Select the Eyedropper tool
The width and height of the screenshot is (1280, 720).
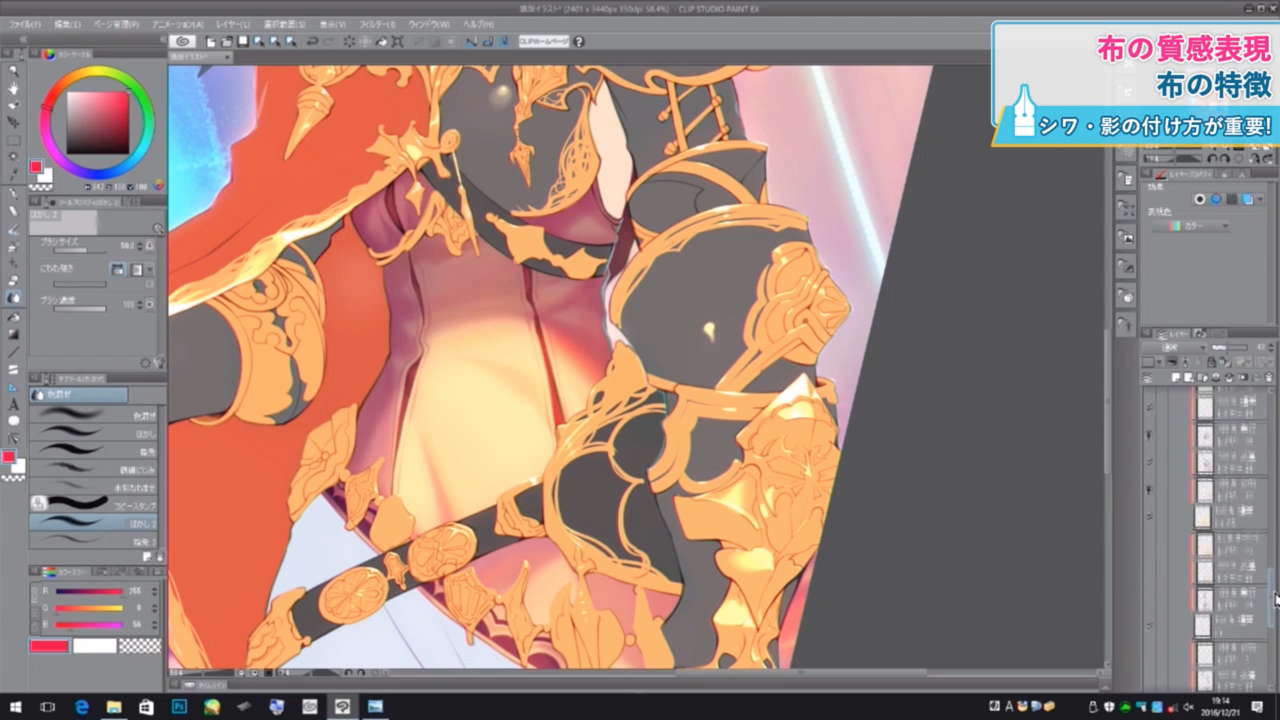13,174
